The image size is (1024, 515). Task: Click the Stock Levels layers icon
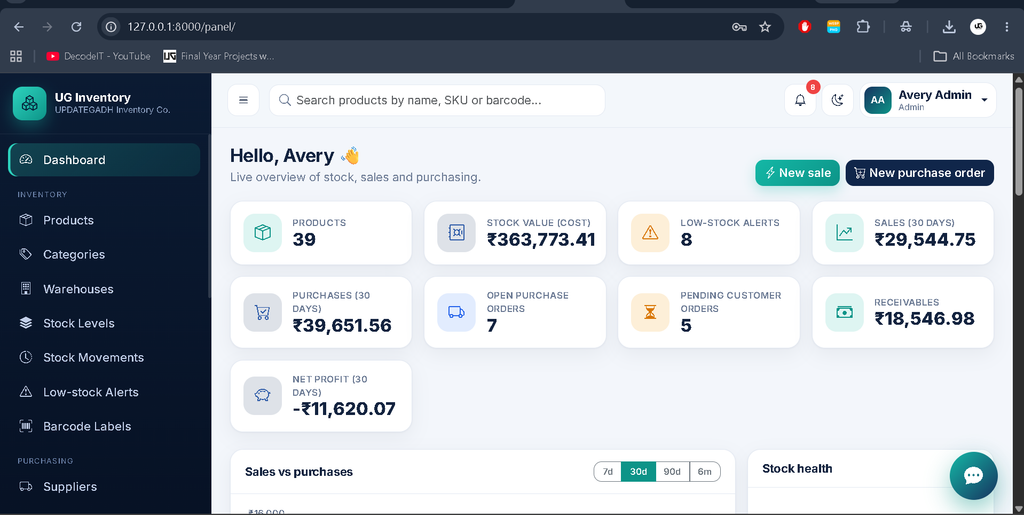click(25, 323)
